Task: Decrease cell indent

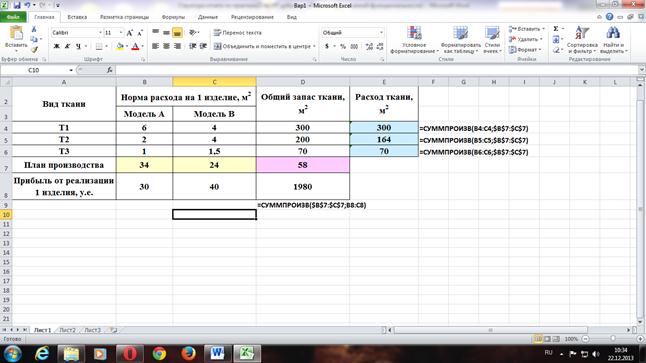Action: click(x=192, y=46)
